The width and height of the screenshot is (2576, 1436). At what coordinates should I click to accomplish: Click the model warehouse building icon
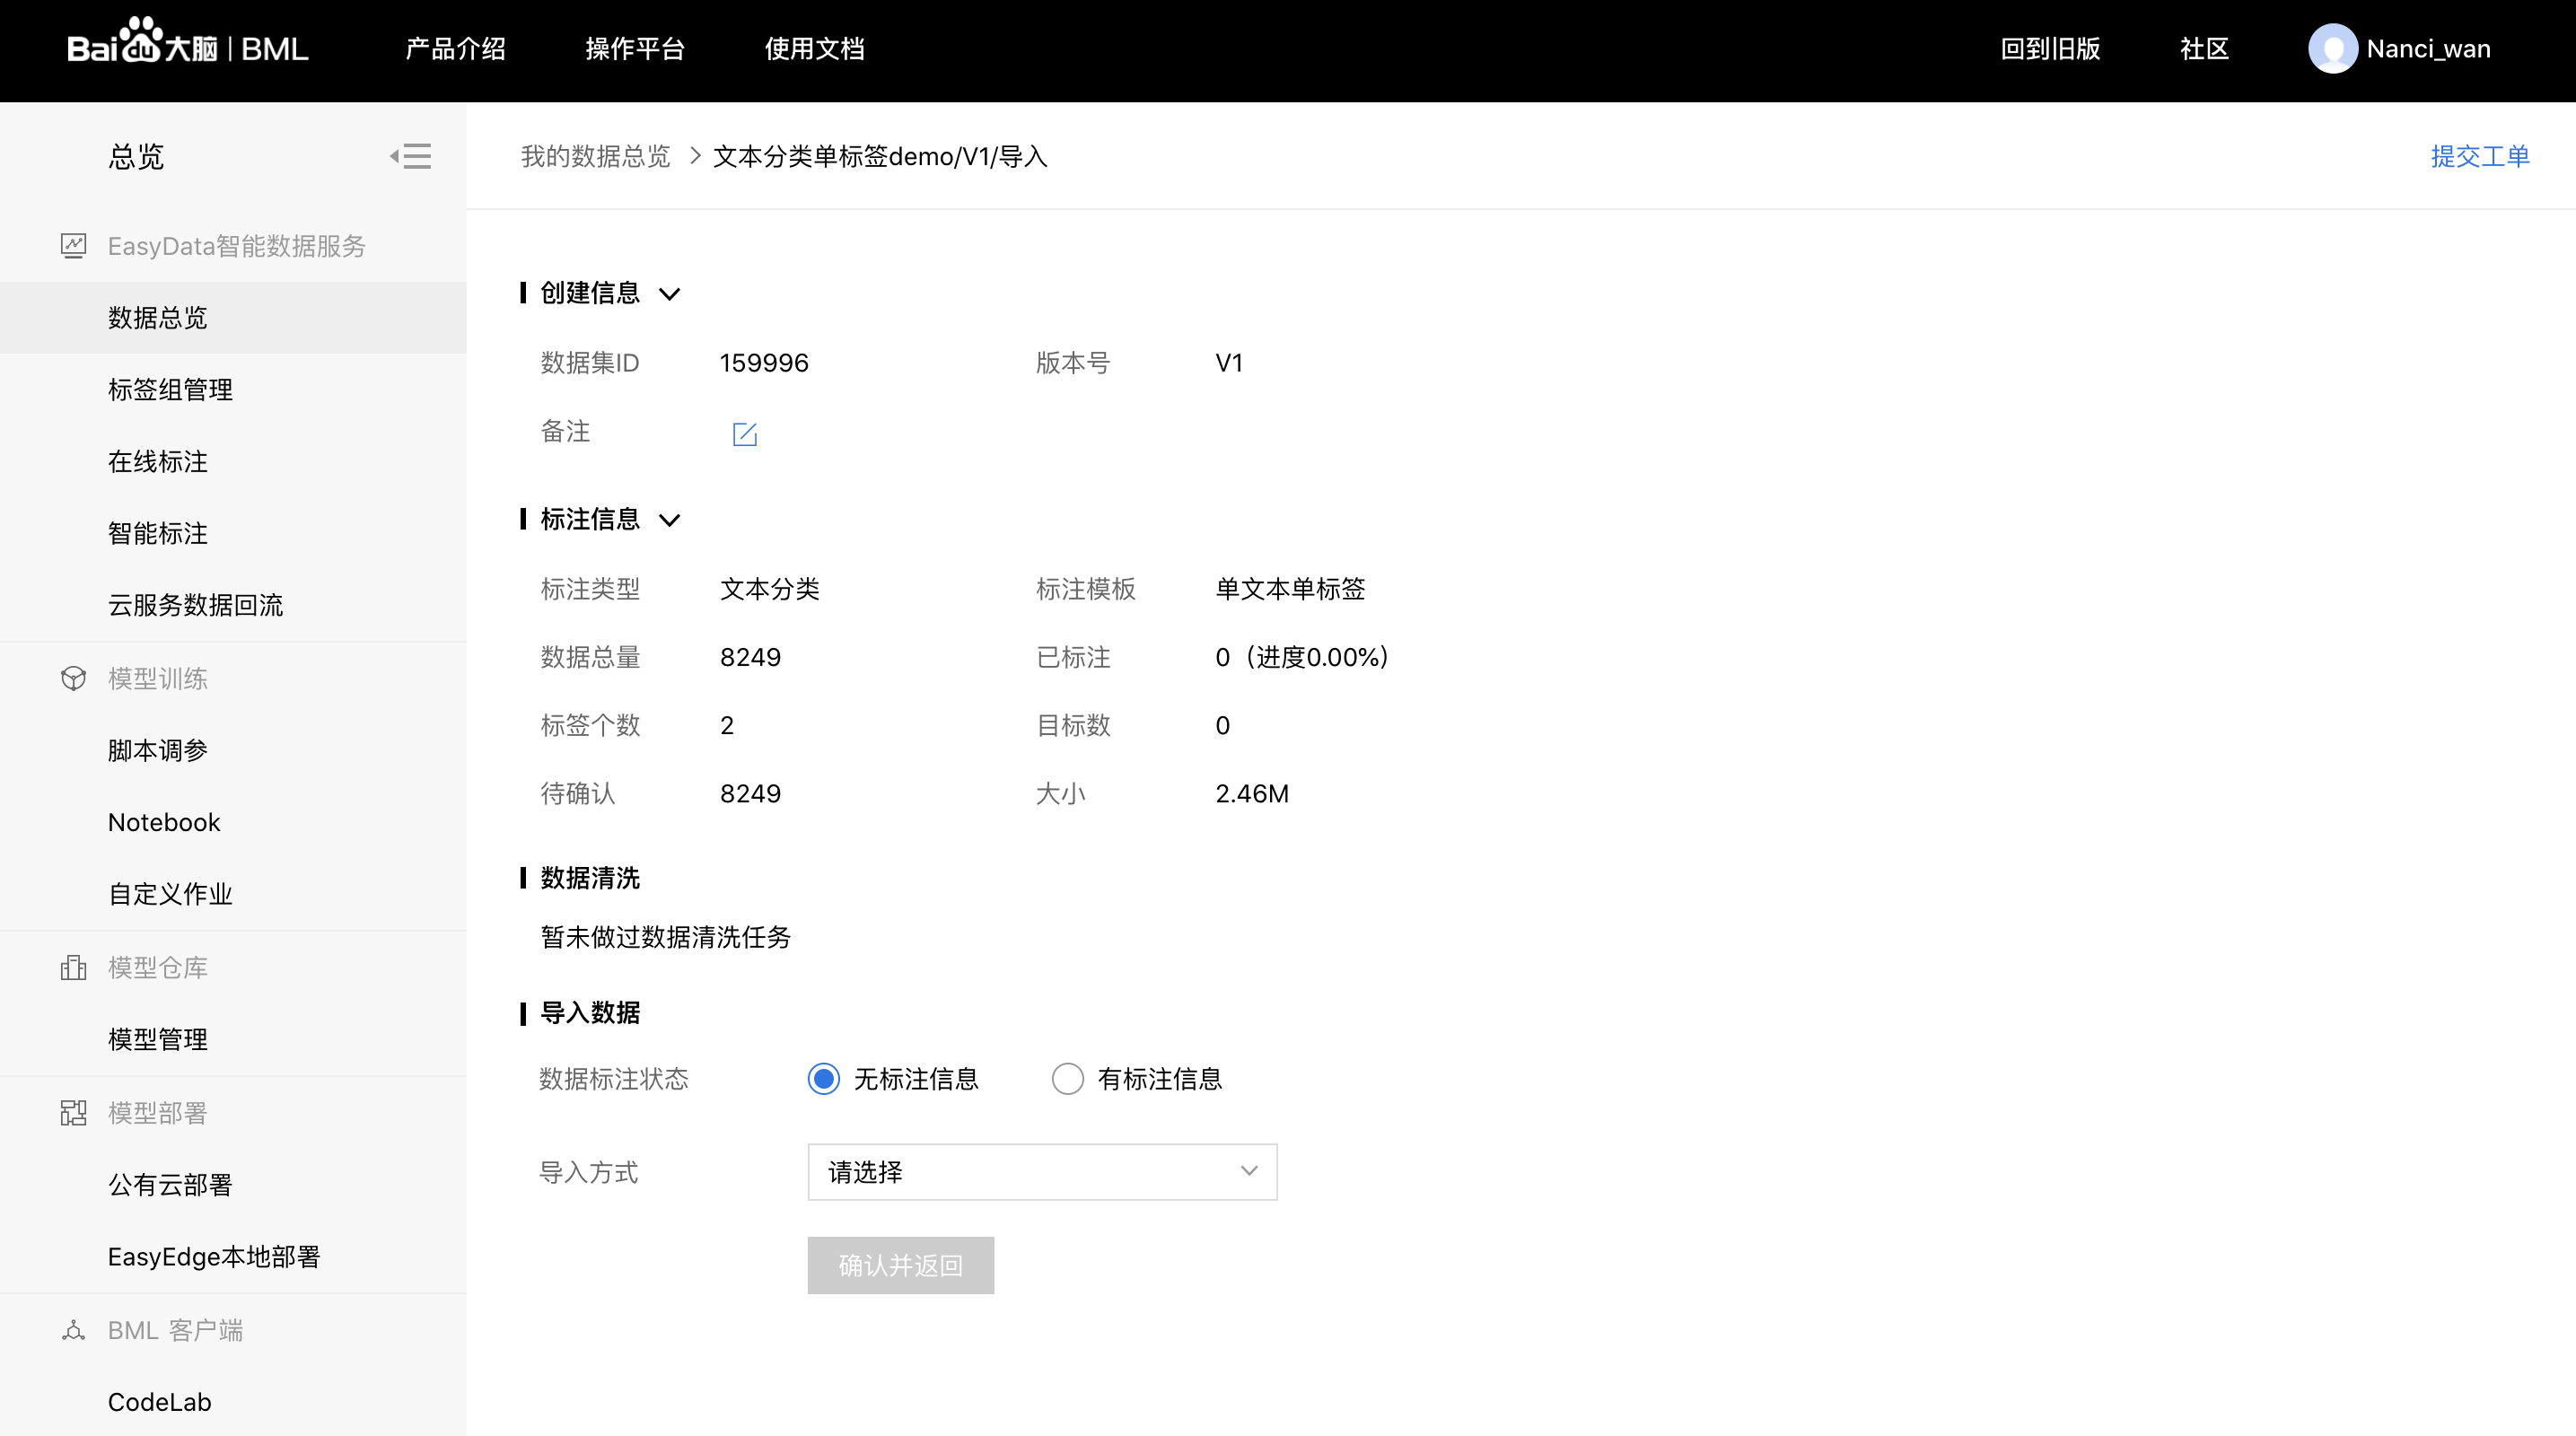click(x=73, y=967)
